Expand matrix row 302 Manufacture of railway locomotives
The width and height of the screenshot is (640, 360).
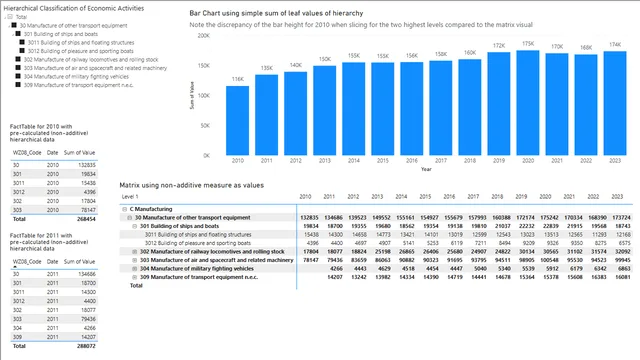134,252
